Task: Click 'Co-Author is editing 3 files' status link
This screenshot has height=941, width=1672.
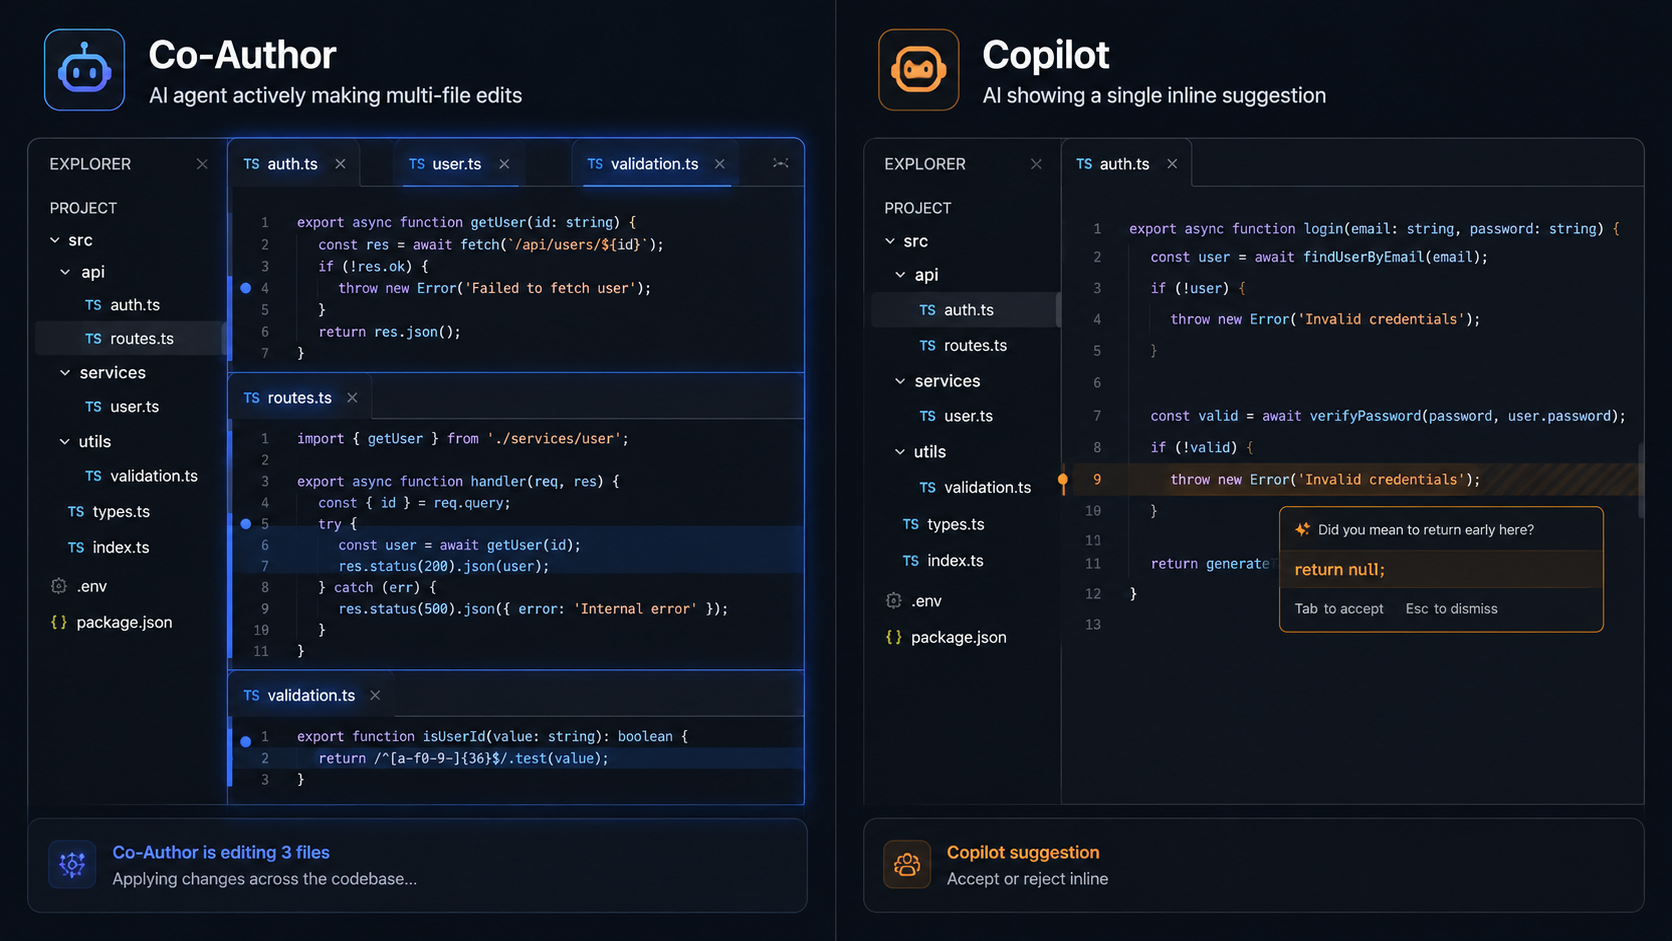Action: click(x=221, y=853)
